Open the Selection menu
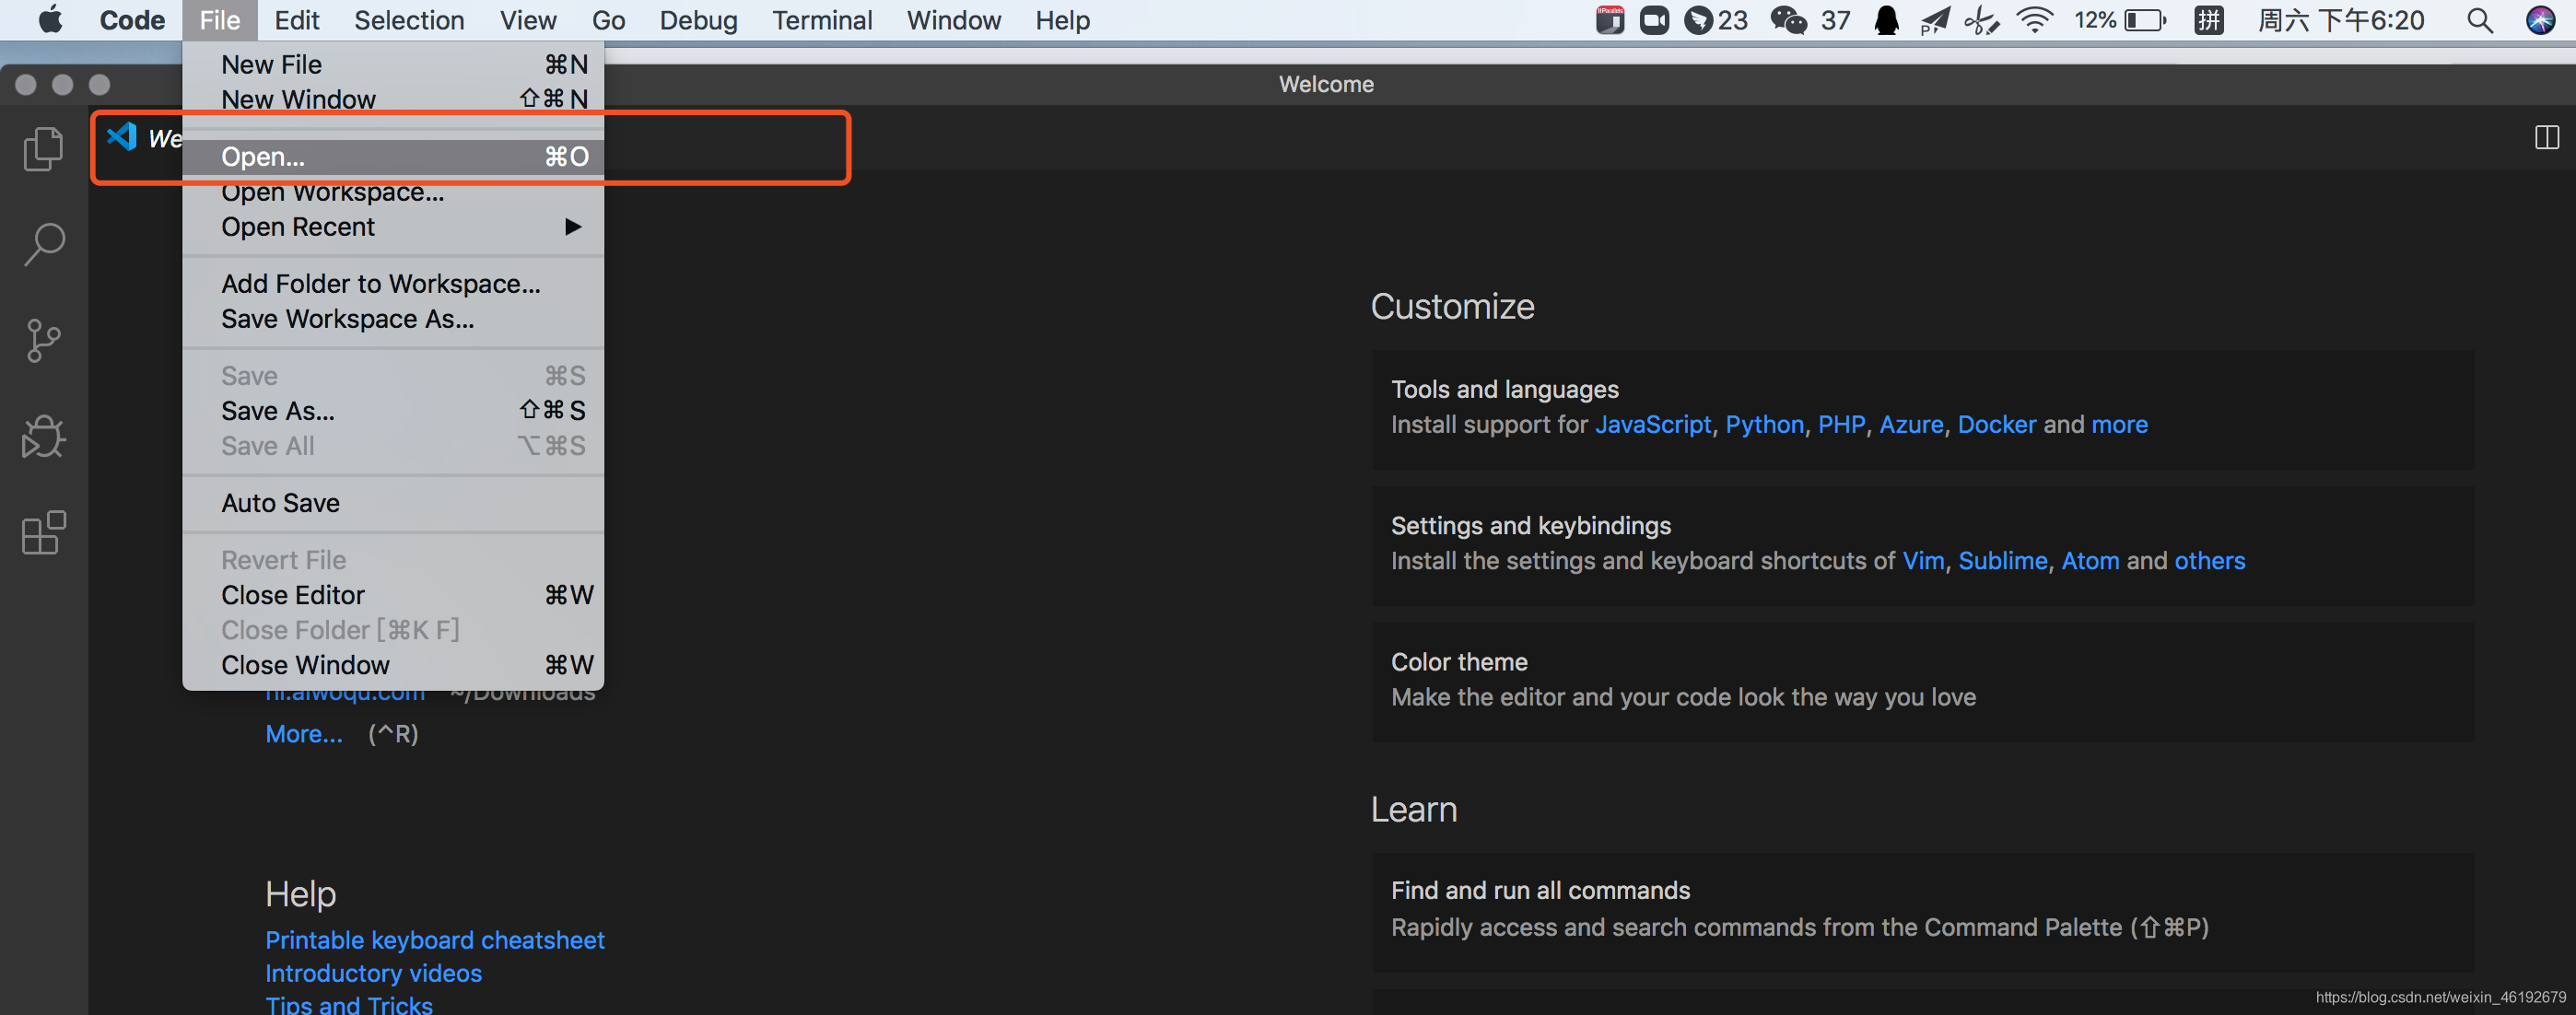The image size is (2576, 1015). 409,20
